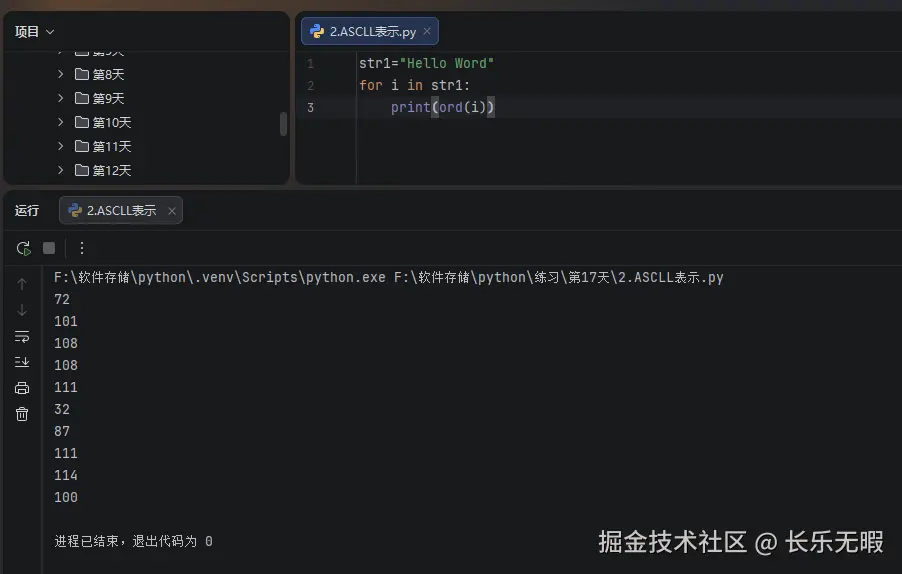This screenshot has height=574, width=902.
Task: Print the console output
Action: click(22, 388)
